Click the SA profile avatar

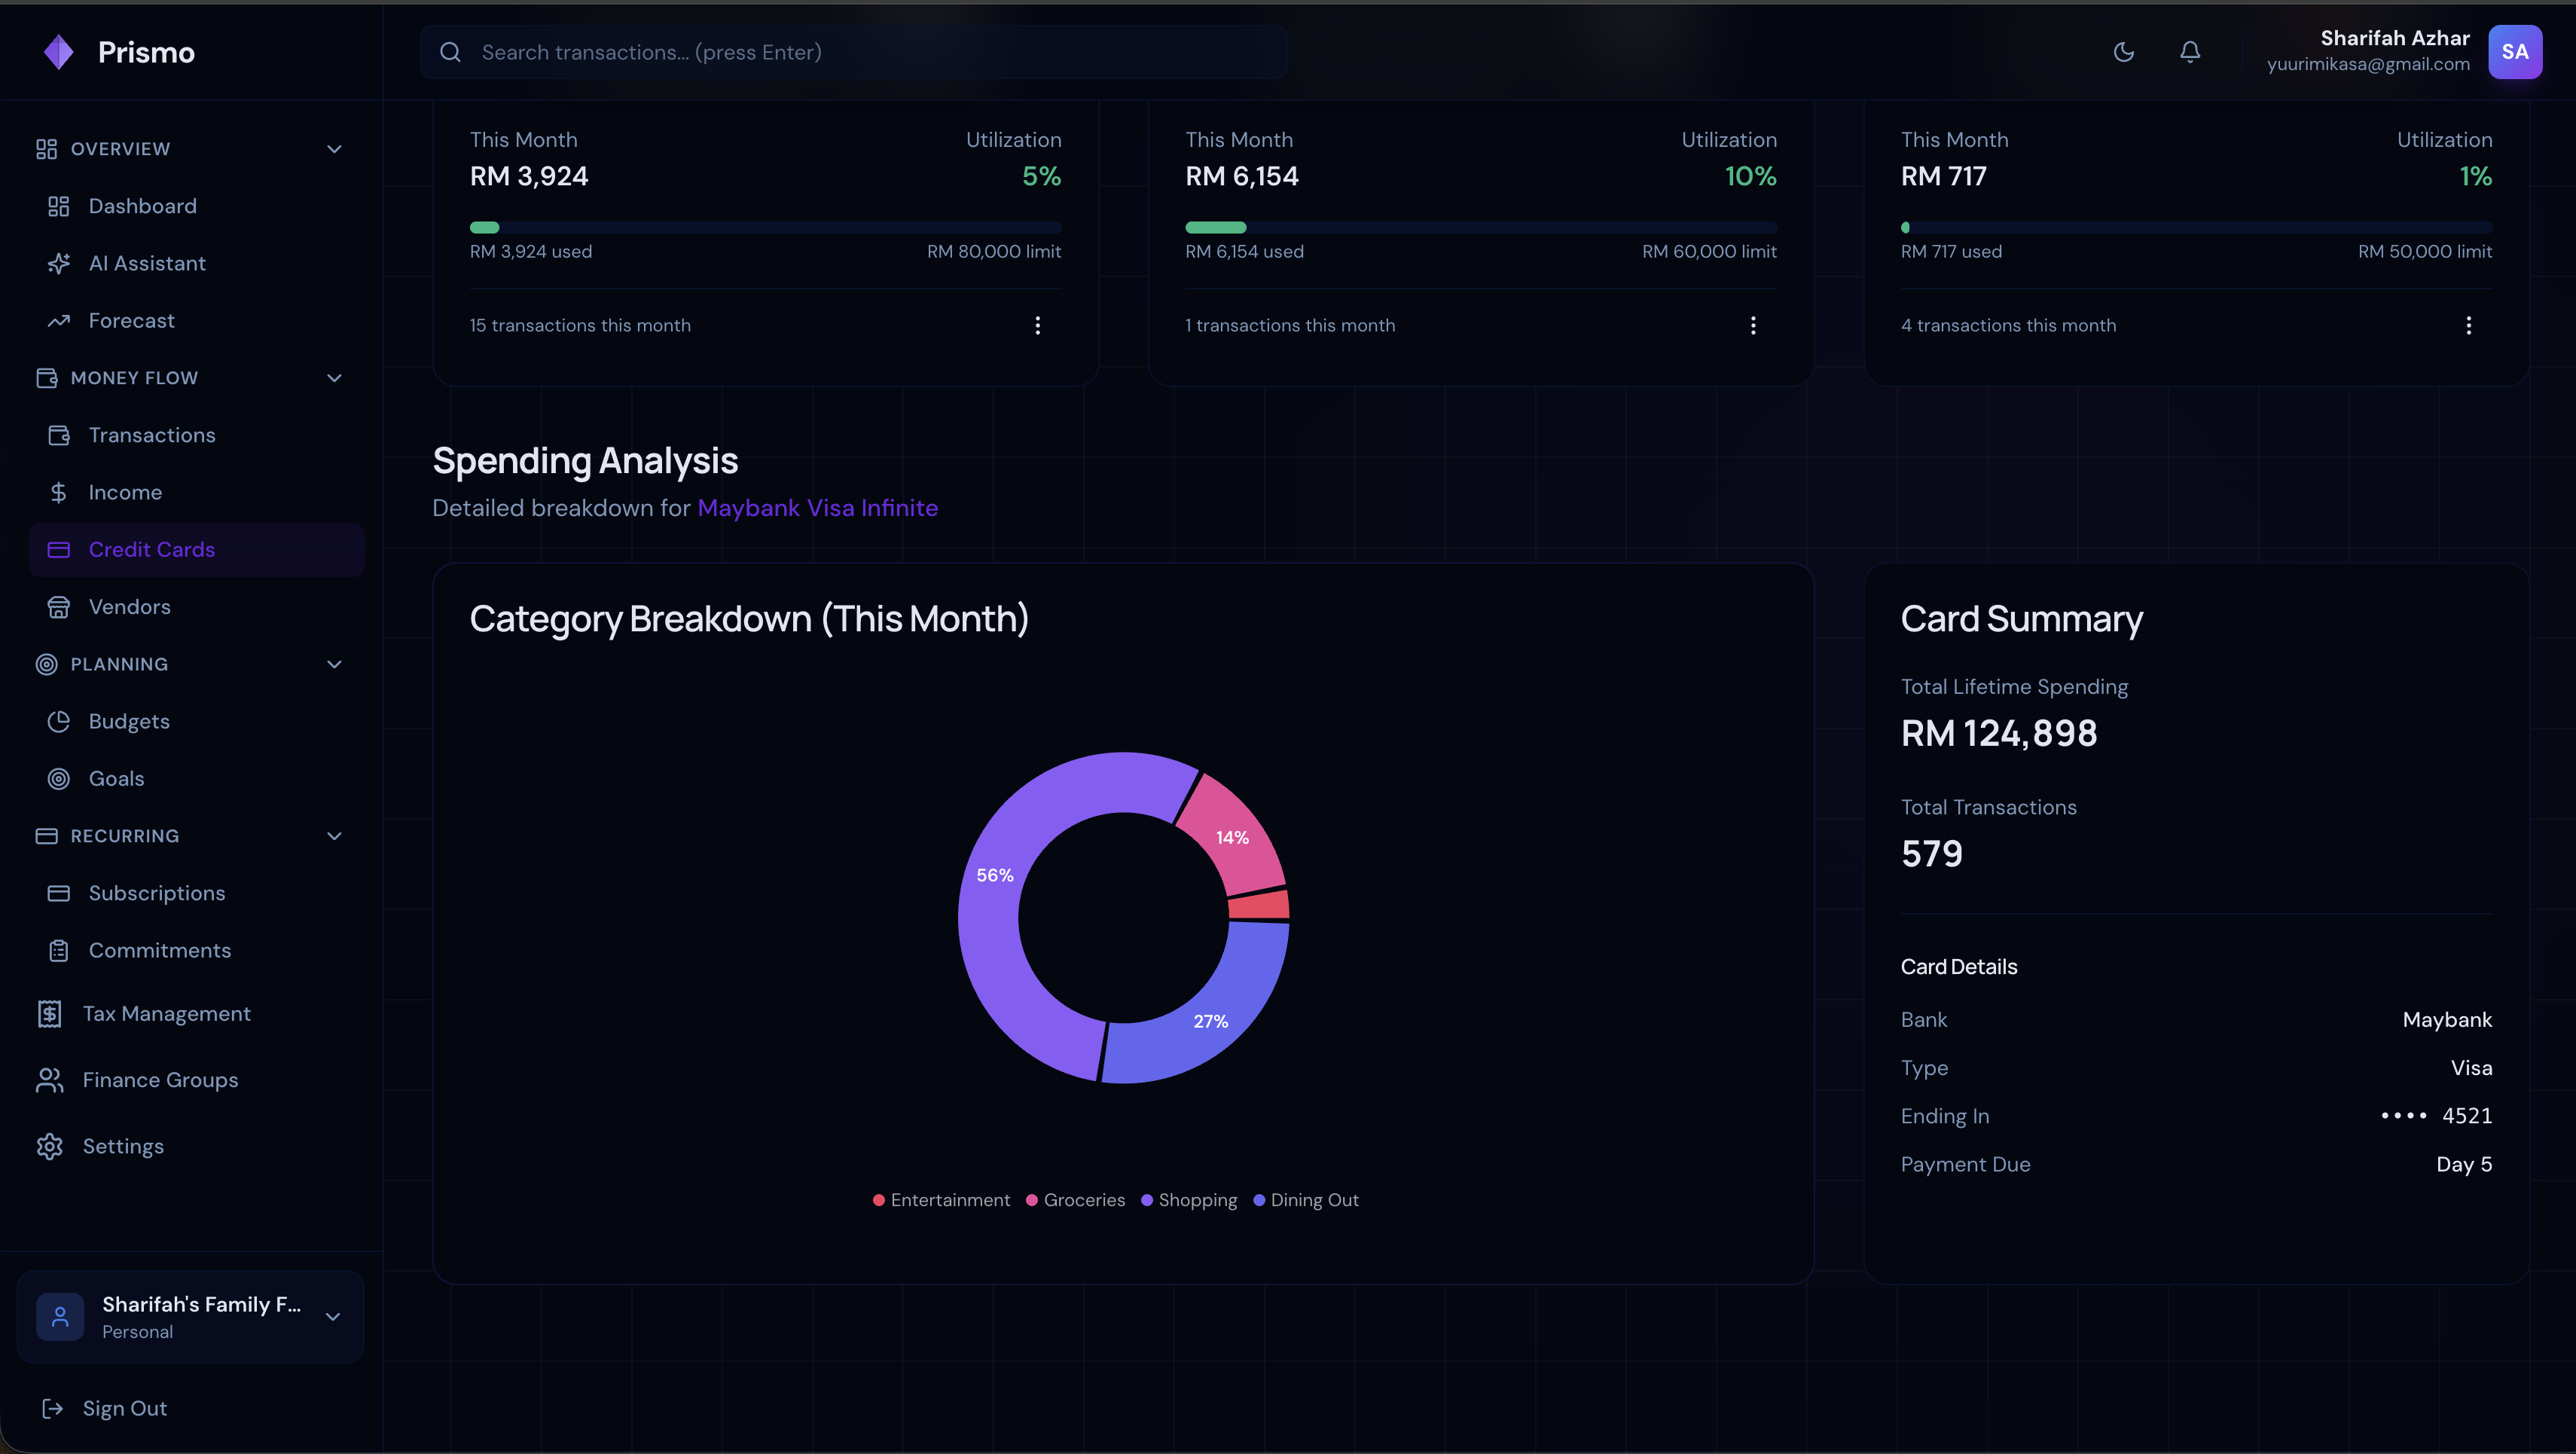[x=2514, y=52]
